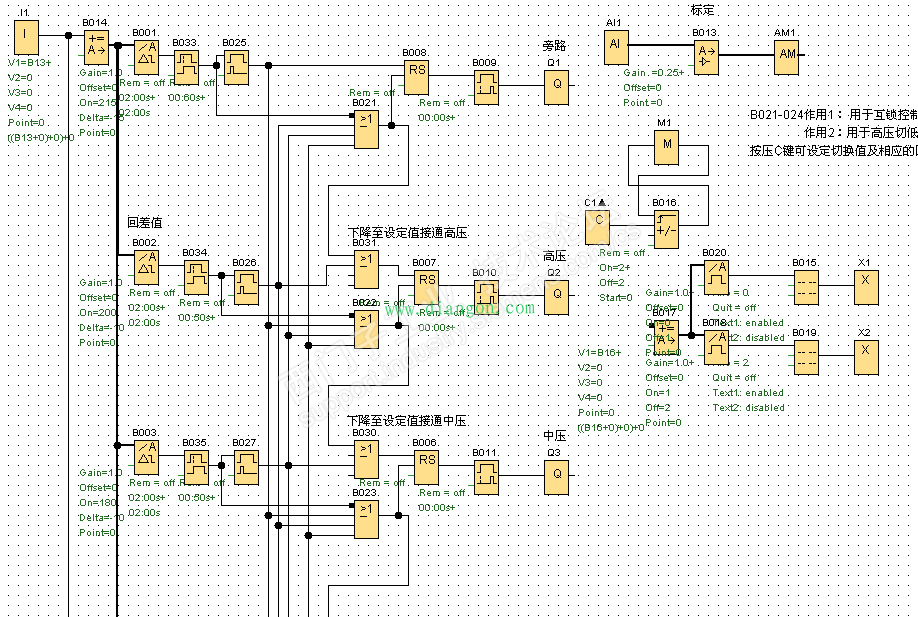Select the B025 pulse block
Image resolution: width=918 pixels, height=617 pixels.
(x=237, y=67)
